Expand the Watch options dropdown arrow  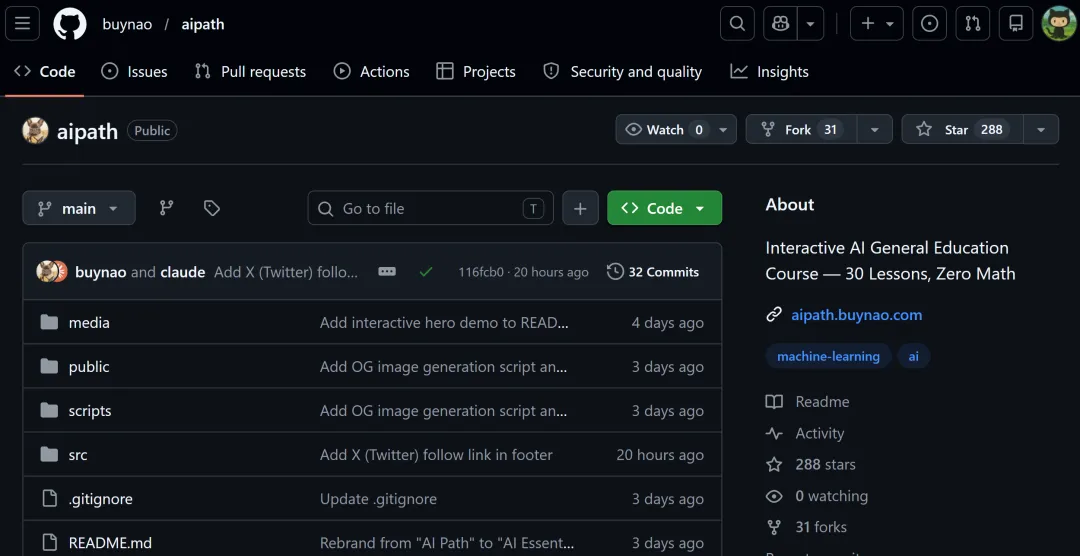(723, 130)
